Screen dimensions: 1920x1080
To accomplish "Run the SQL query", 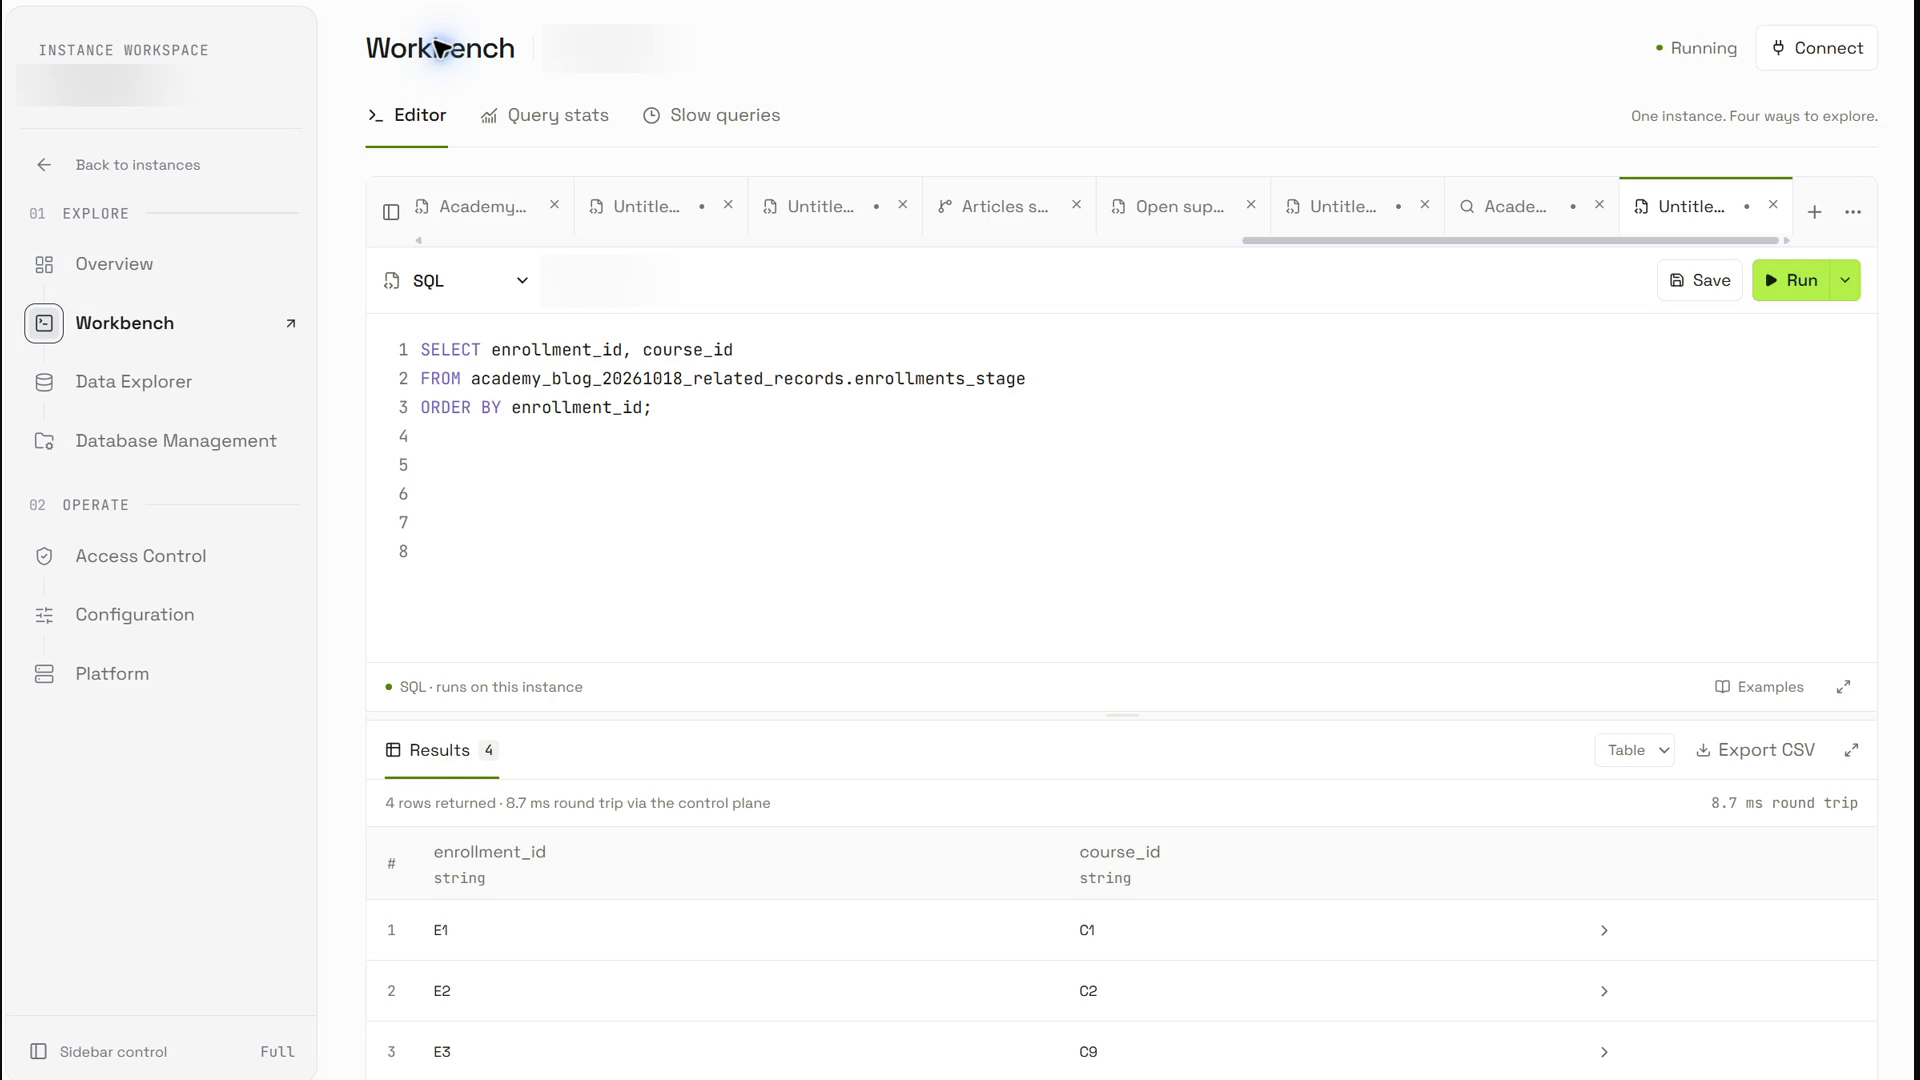I will (1791, 281).
